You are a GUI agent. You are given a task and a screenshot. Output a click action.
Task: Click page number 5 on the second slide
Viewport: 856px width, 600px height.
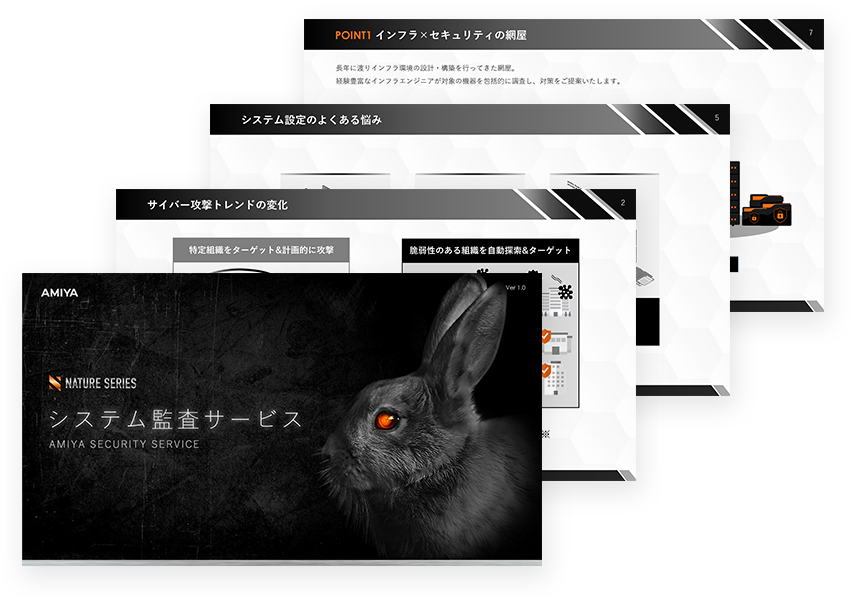coord(717,117)
